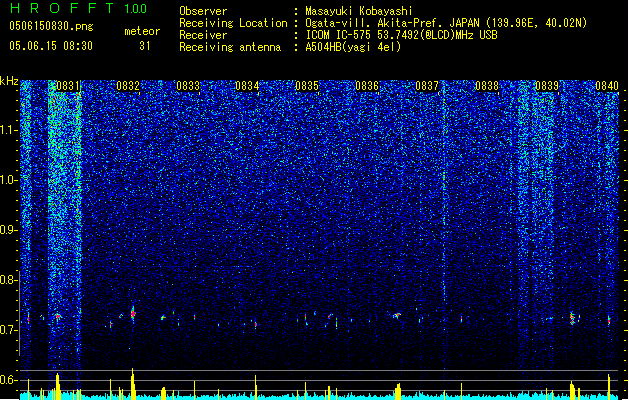Click the 0838 time marker
This screenshot has height=400, width=629.
click(x=487, y=86)
